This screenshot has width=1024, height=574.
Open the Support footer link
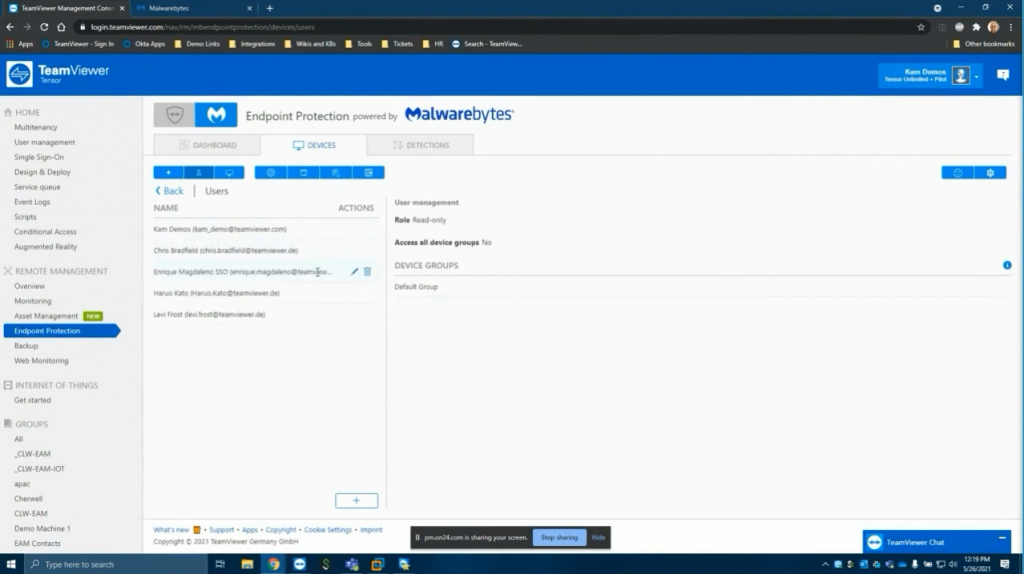click(x=221, y=530)
